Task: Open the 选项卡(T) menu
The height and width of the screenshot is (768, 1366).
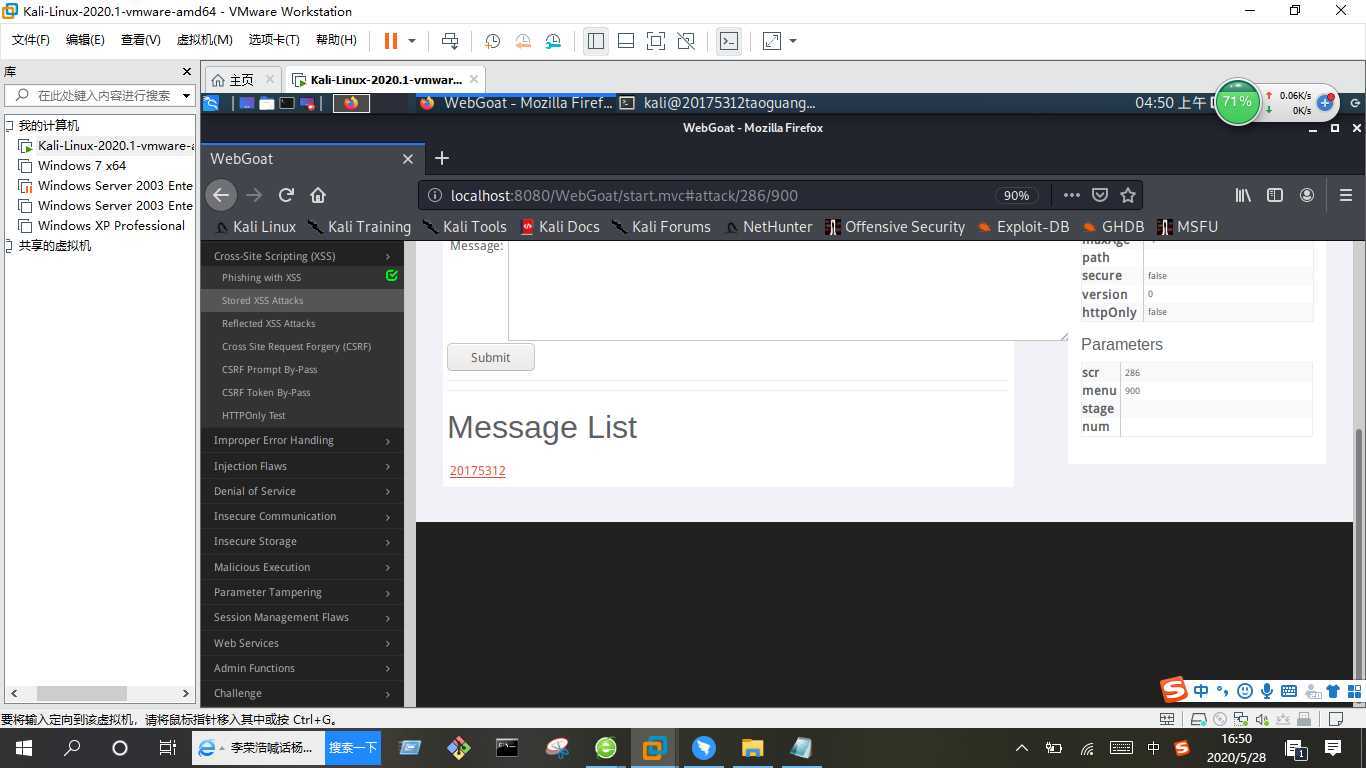Action: pyautogui.click(x=274, y=40)
